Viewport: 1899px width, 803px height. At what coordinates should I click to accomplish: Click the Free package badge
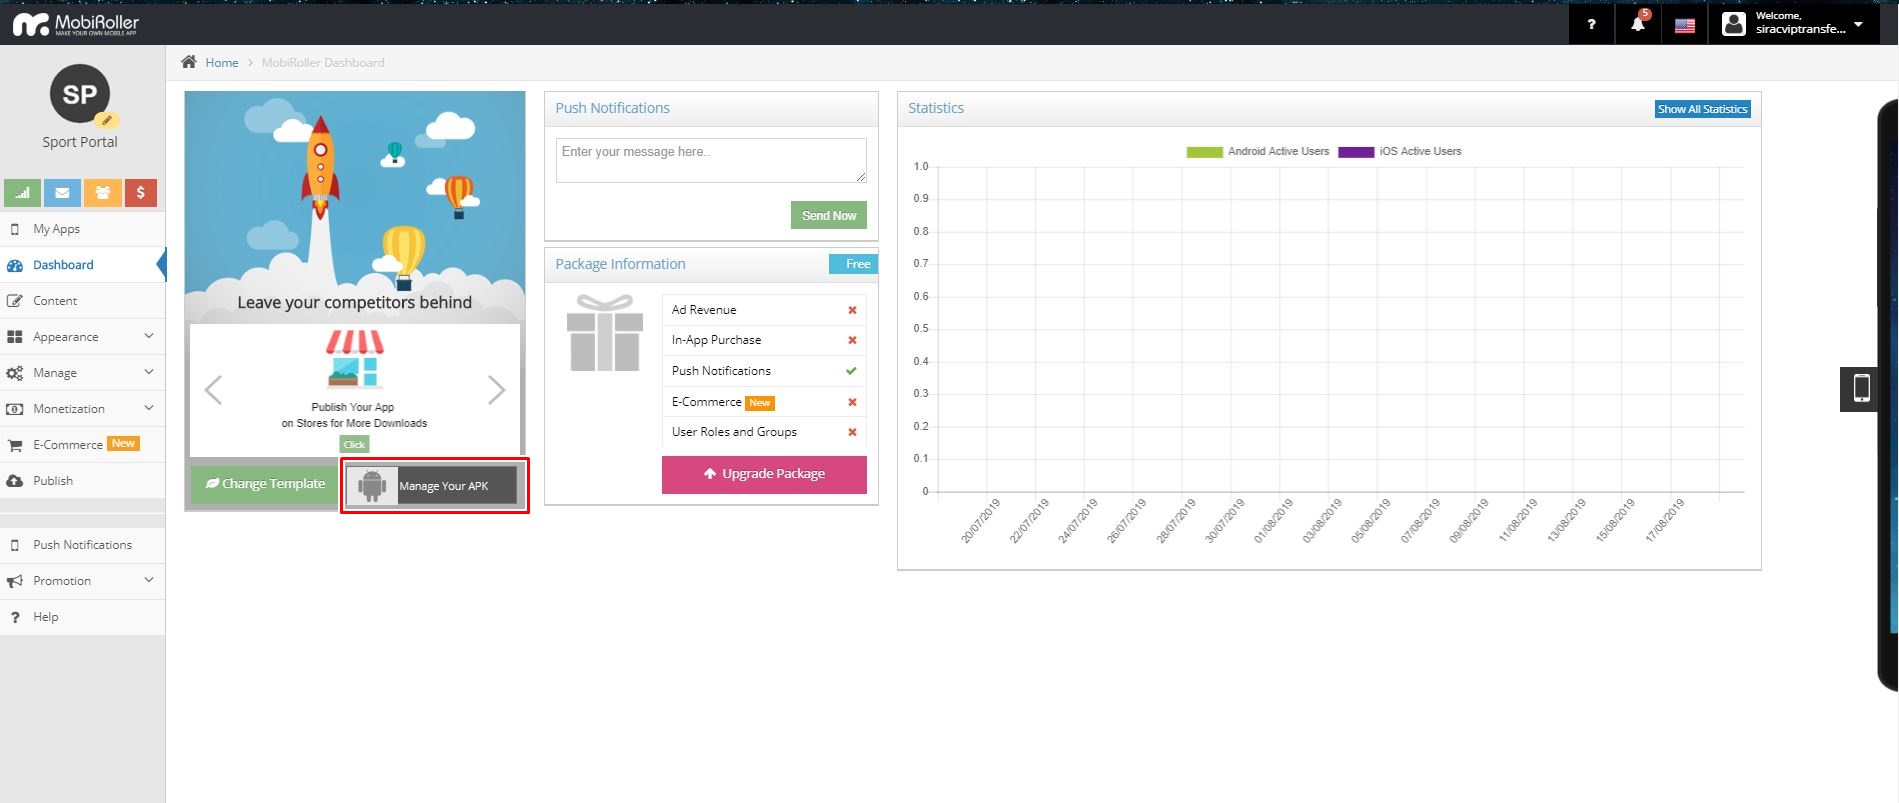pos(853,264)
